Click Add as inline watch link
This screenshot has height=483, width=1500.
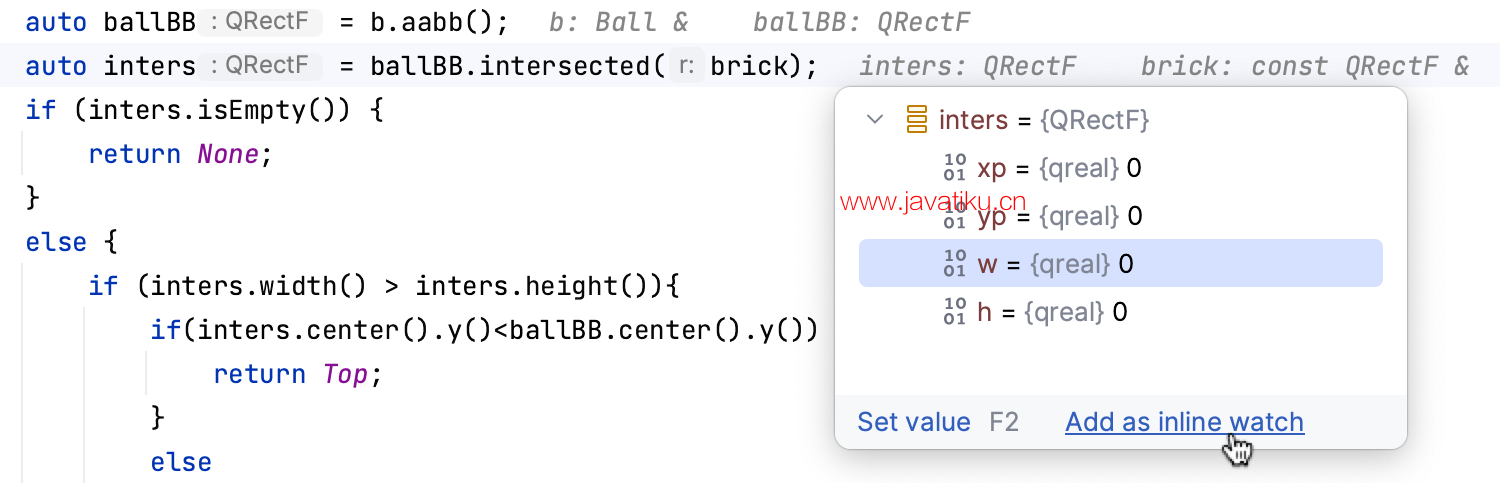pyautogui.click(x=1184, y=422)
